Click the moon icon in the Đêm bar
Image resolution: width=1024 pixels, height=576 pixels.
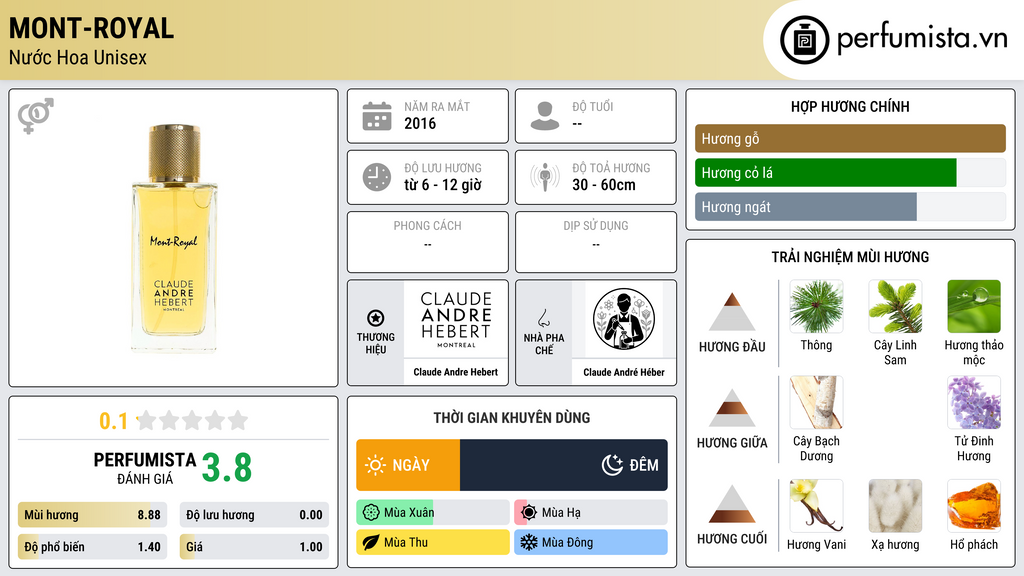coord(612,465)
